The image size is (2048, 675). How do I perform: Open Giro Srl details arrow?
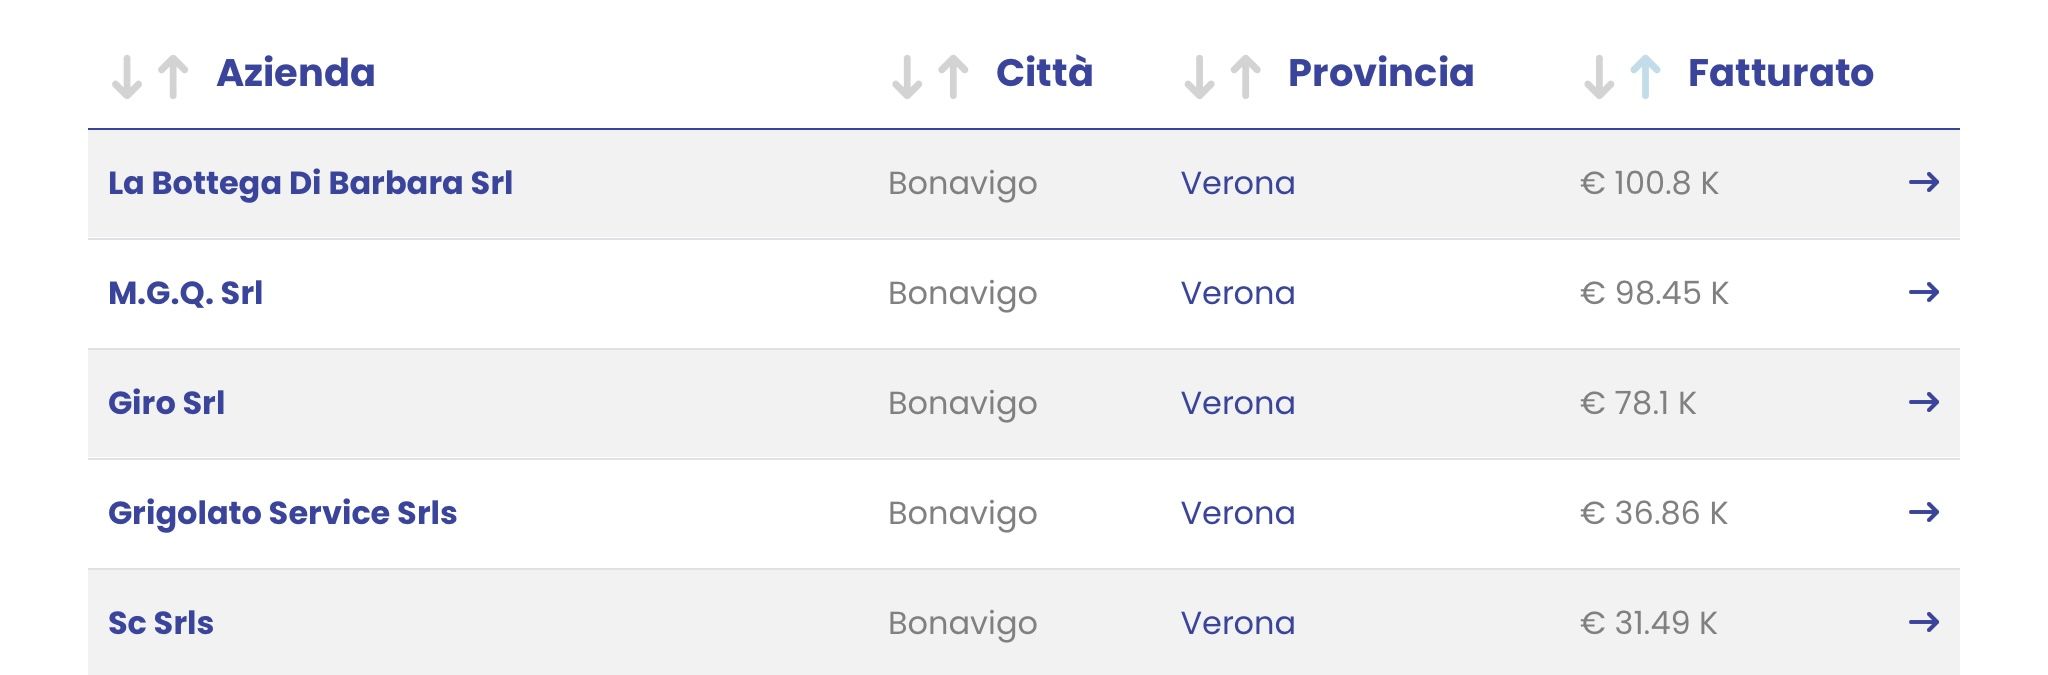click(x=1924, y=402)
